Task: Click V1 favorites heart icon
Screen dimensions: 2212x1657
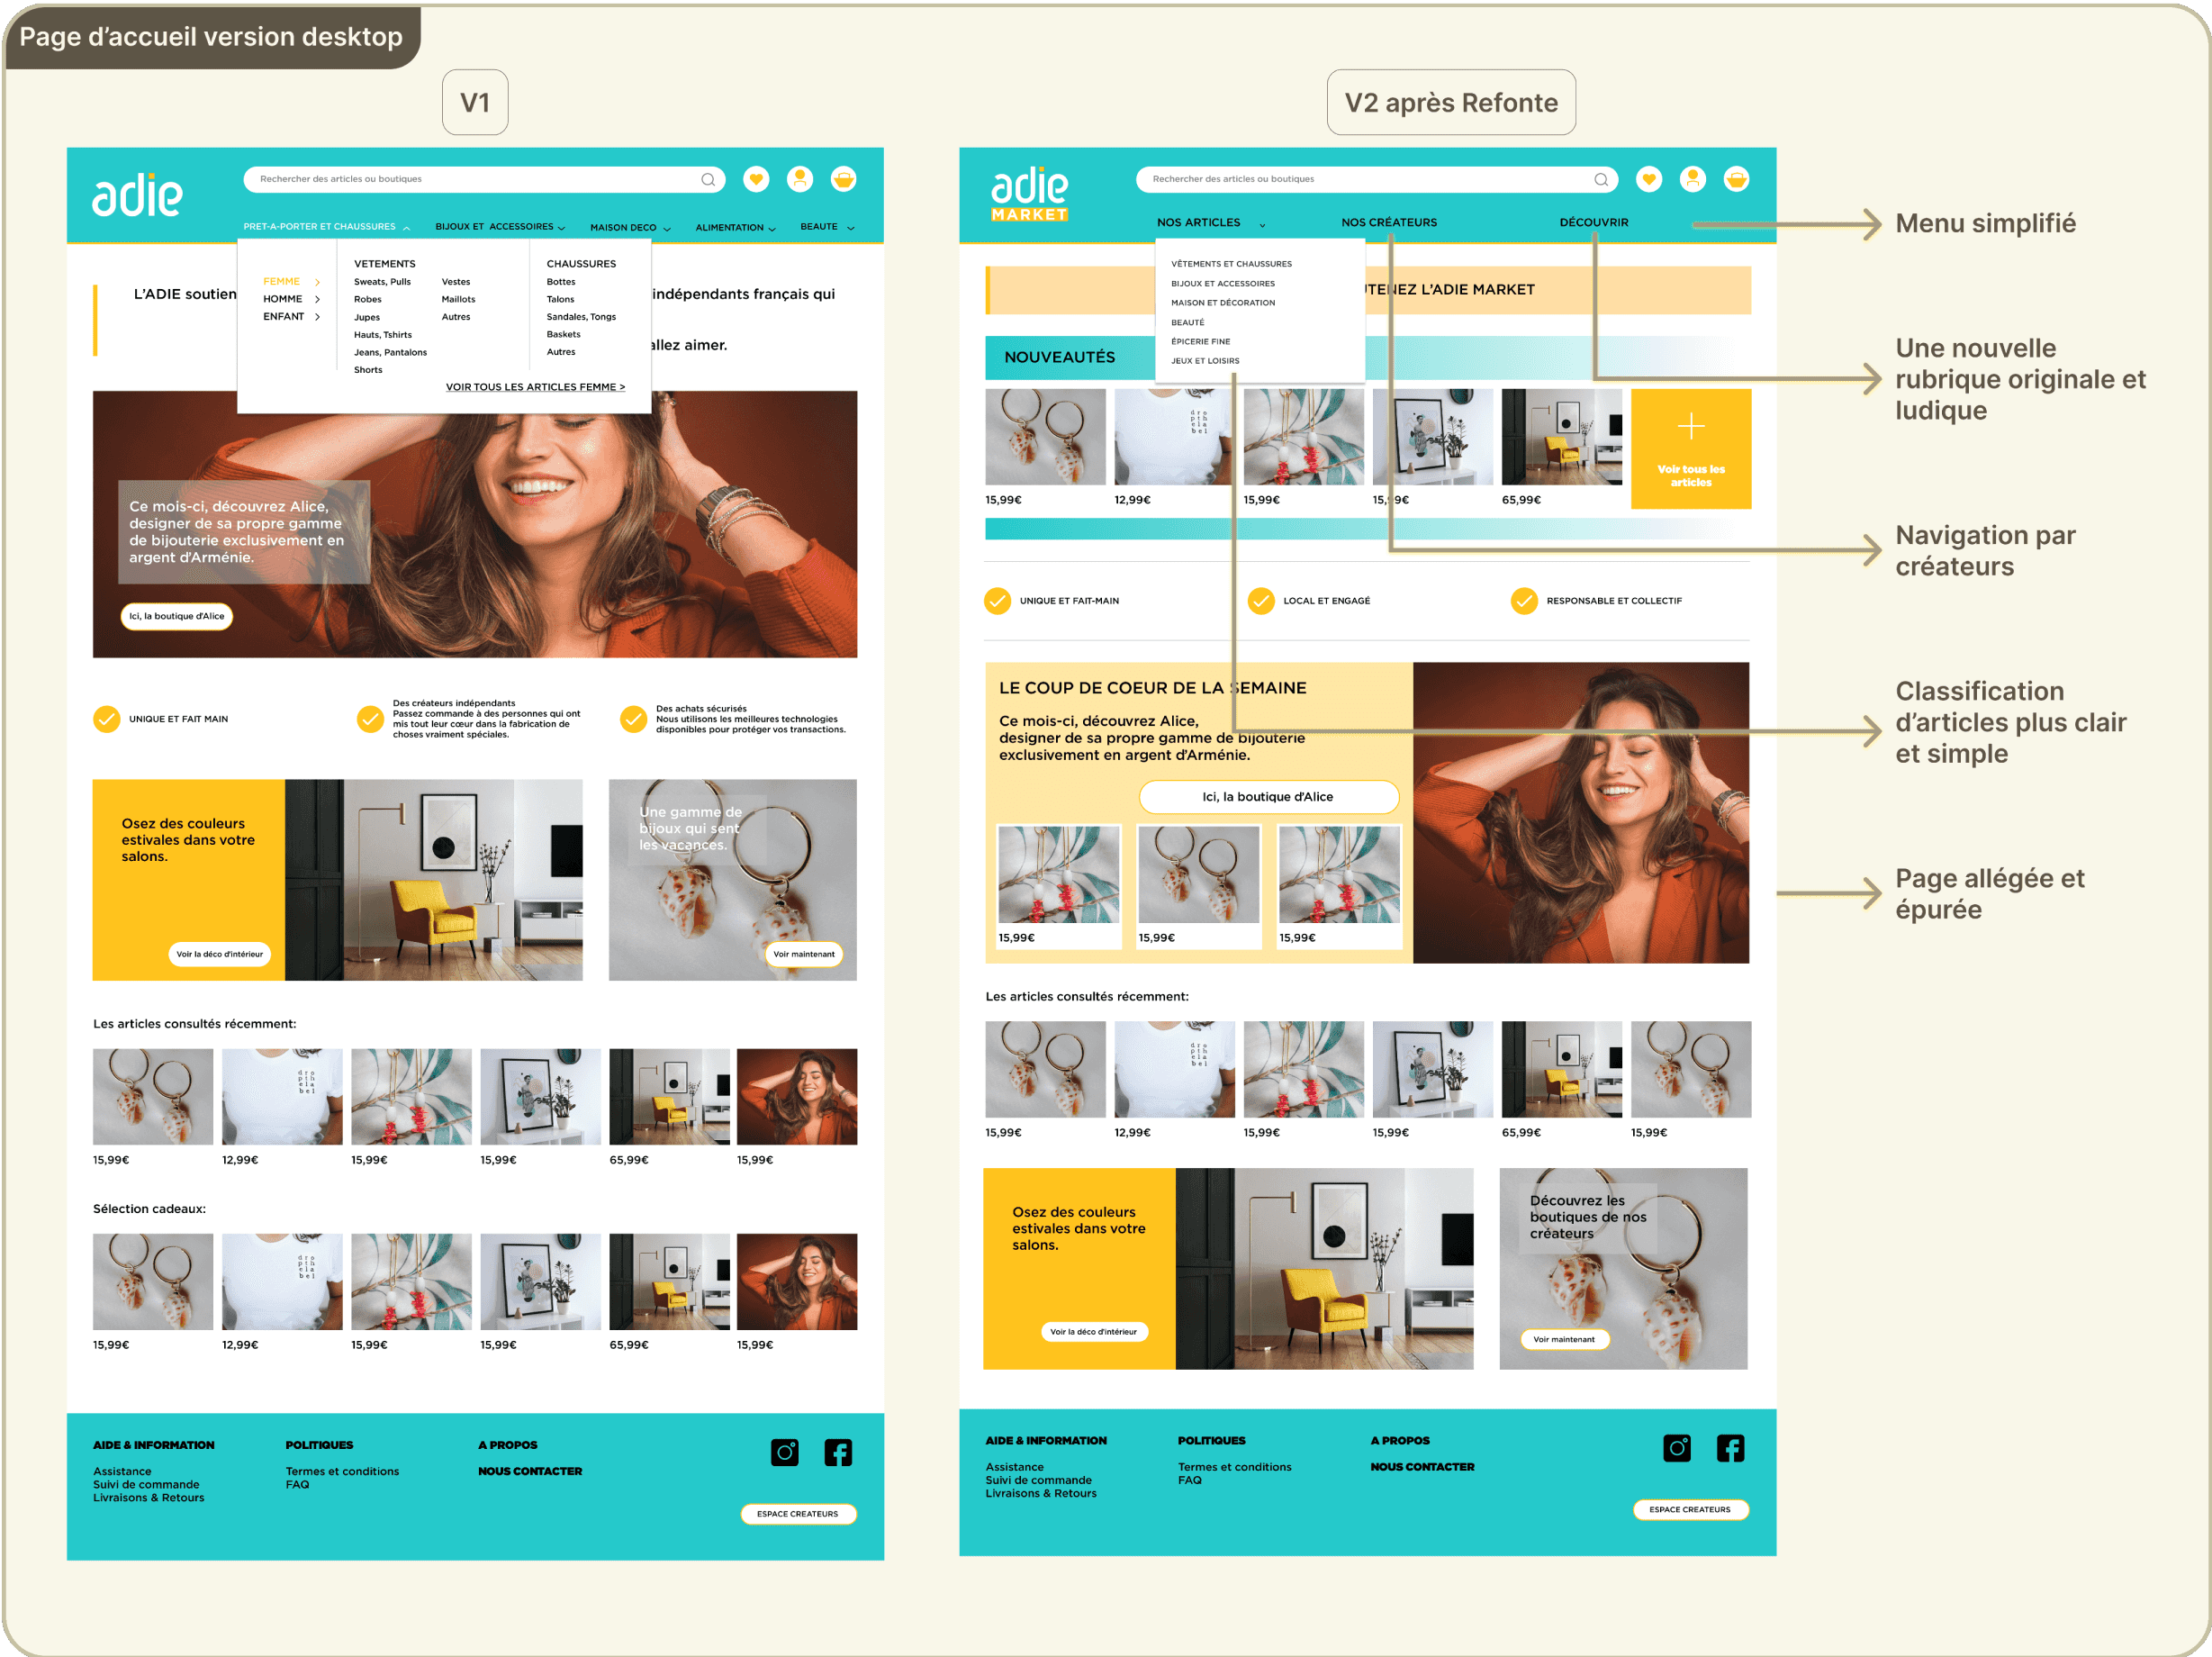Action: point(756,179)
